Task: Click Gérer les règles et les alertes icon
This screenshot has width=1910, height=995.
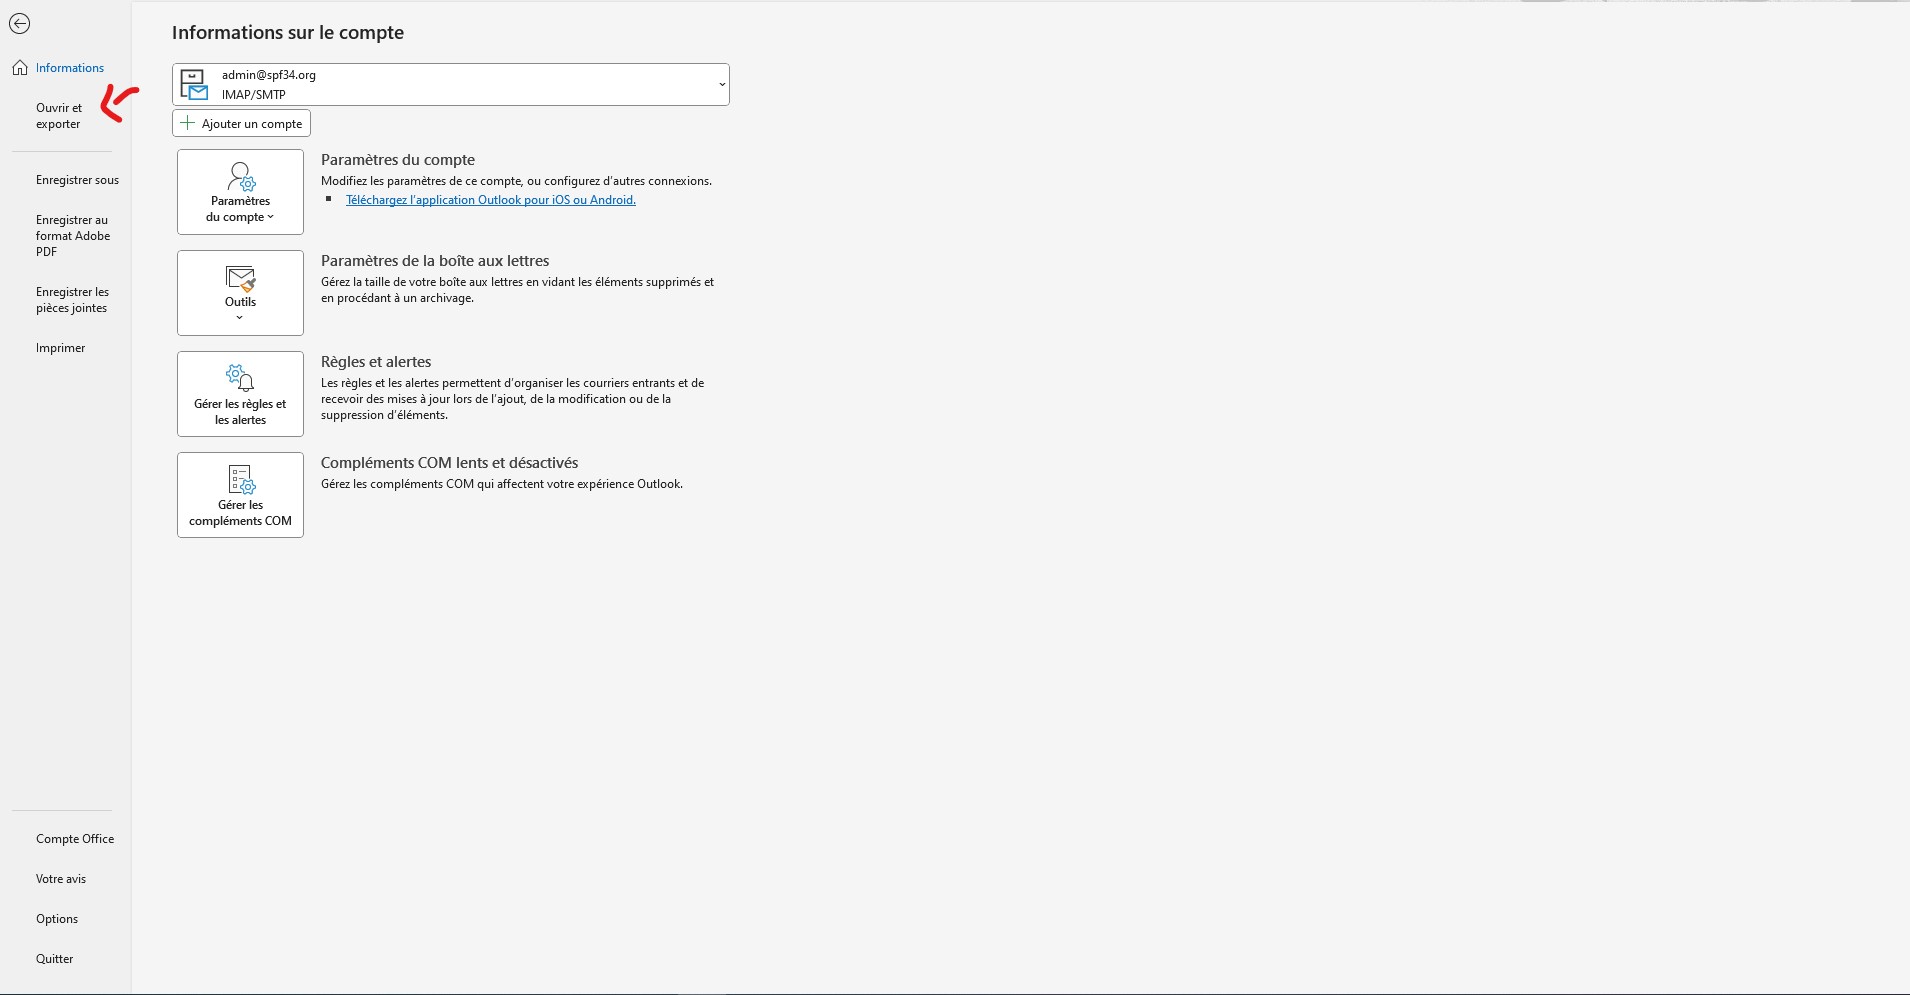Action: (x=240, y=378)
